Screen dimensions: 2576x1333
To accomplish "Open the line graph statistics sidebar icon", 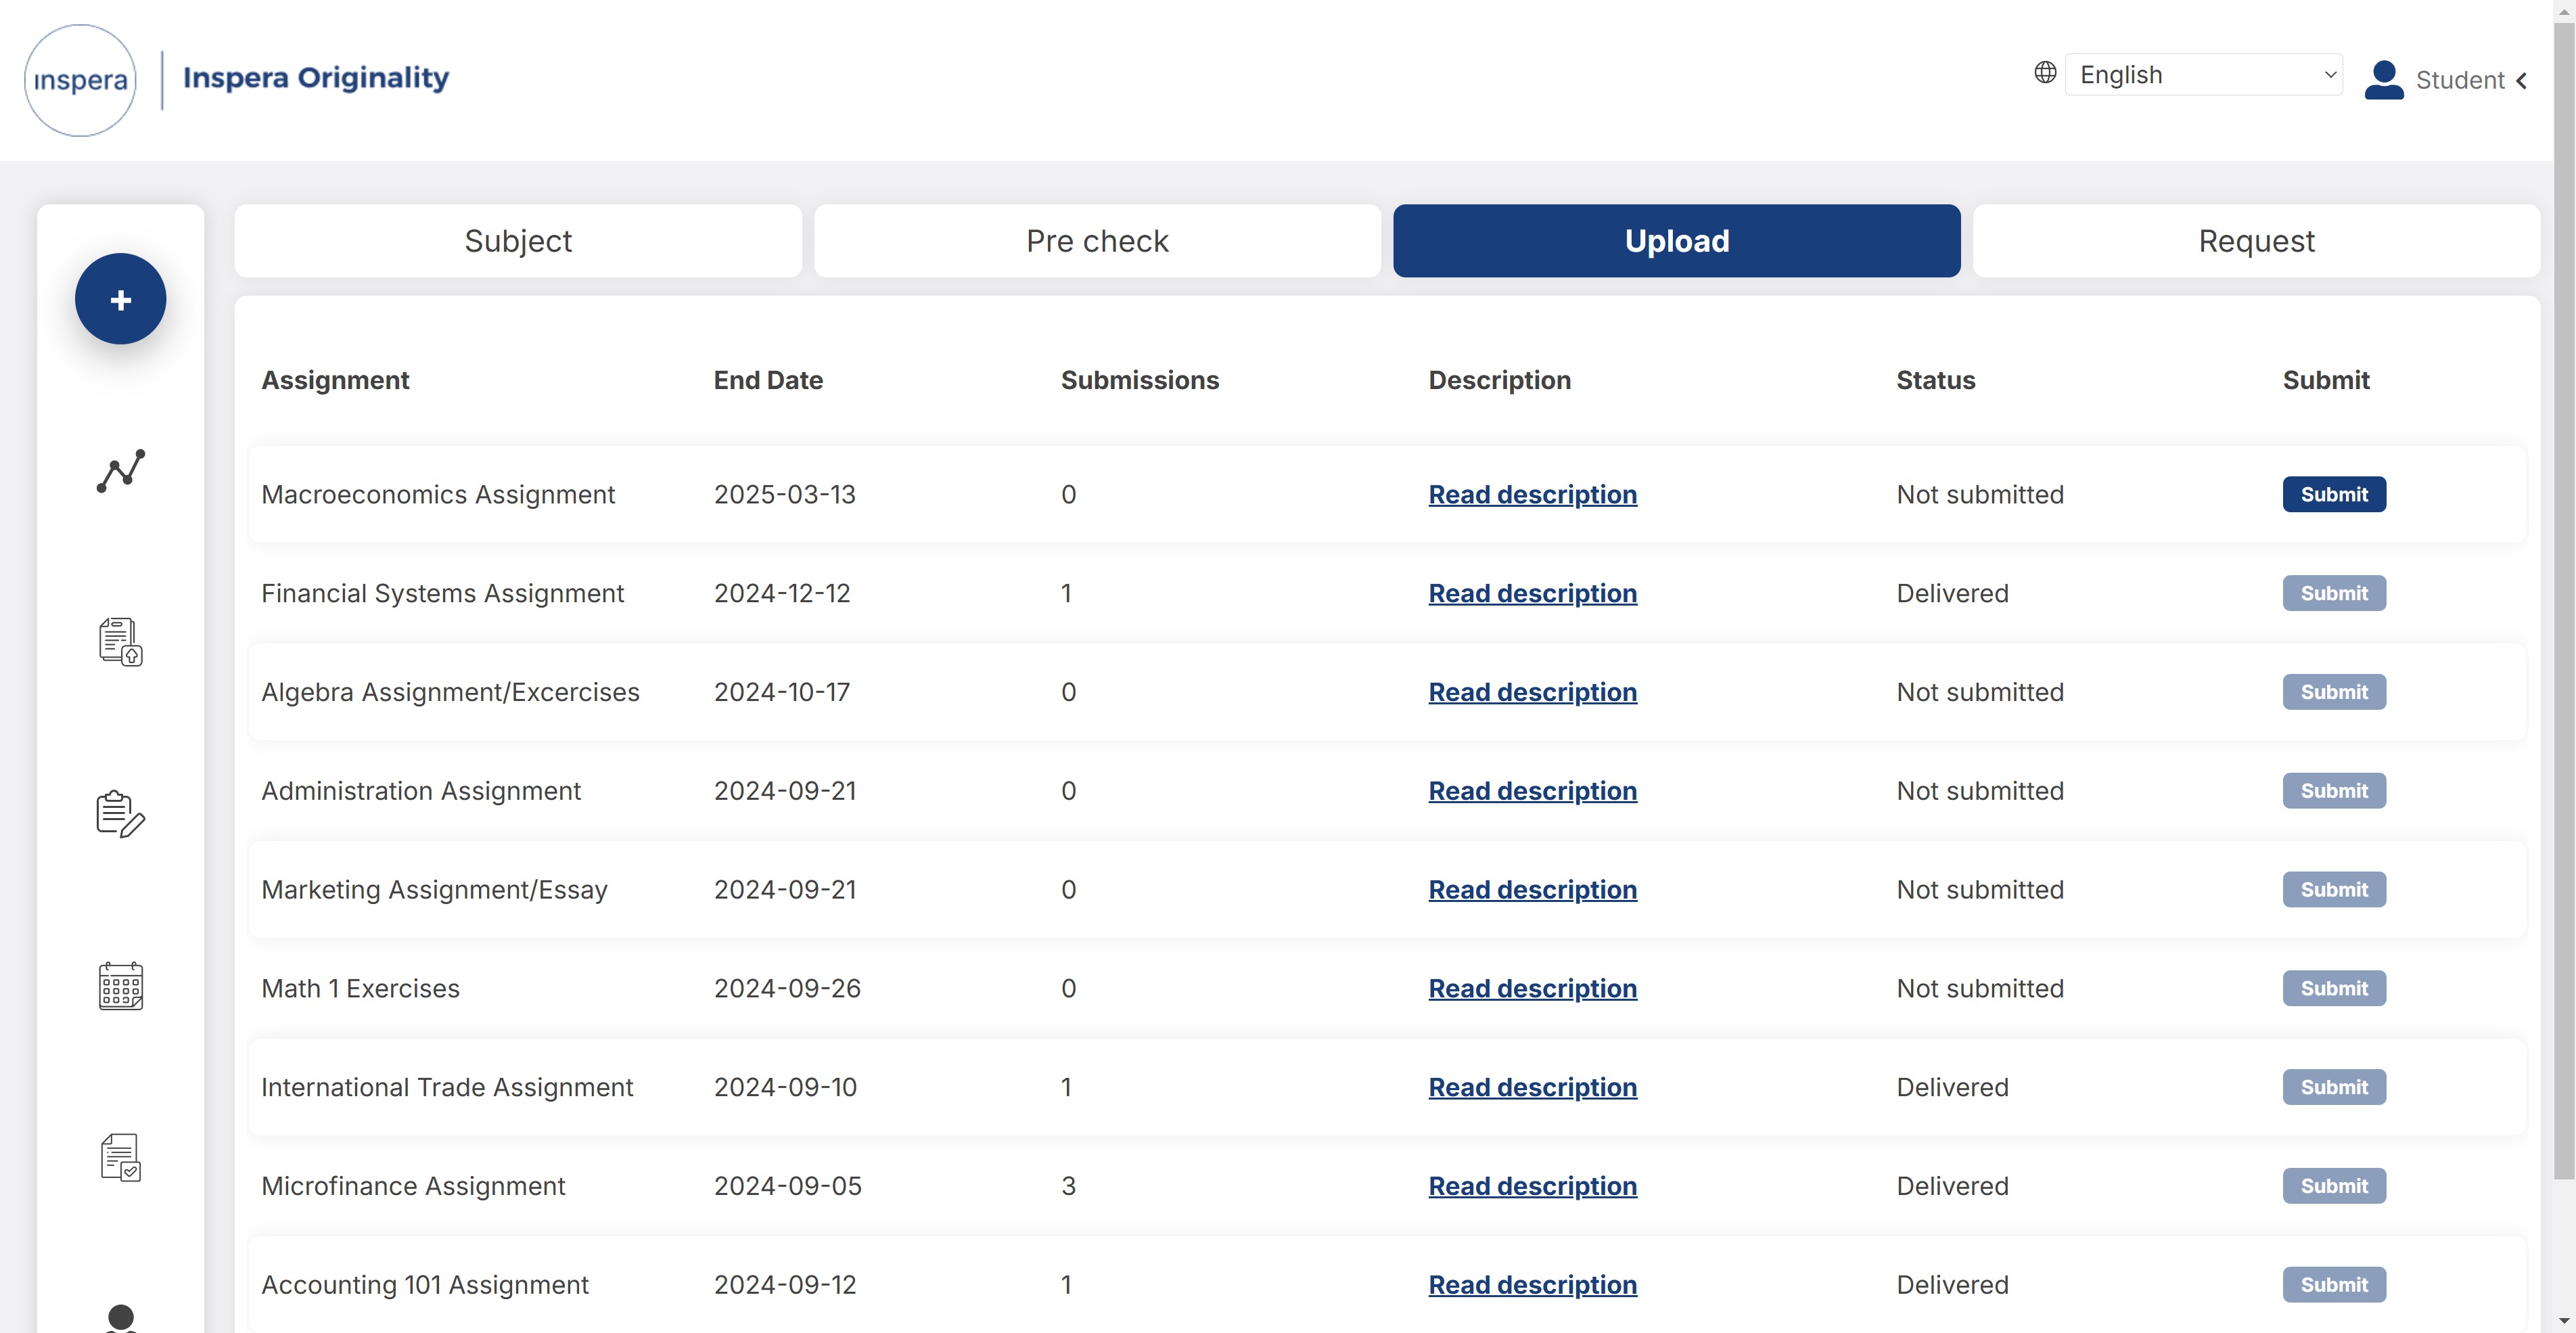I will click(120, 471).
